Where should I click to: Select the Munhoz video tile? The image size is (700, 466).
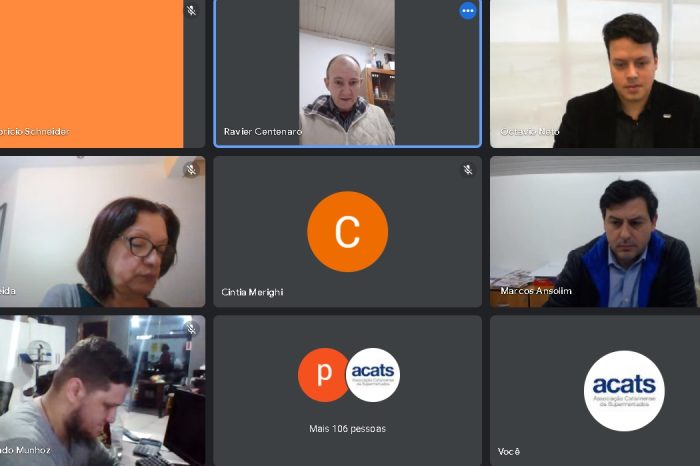(x=102, y=391)
